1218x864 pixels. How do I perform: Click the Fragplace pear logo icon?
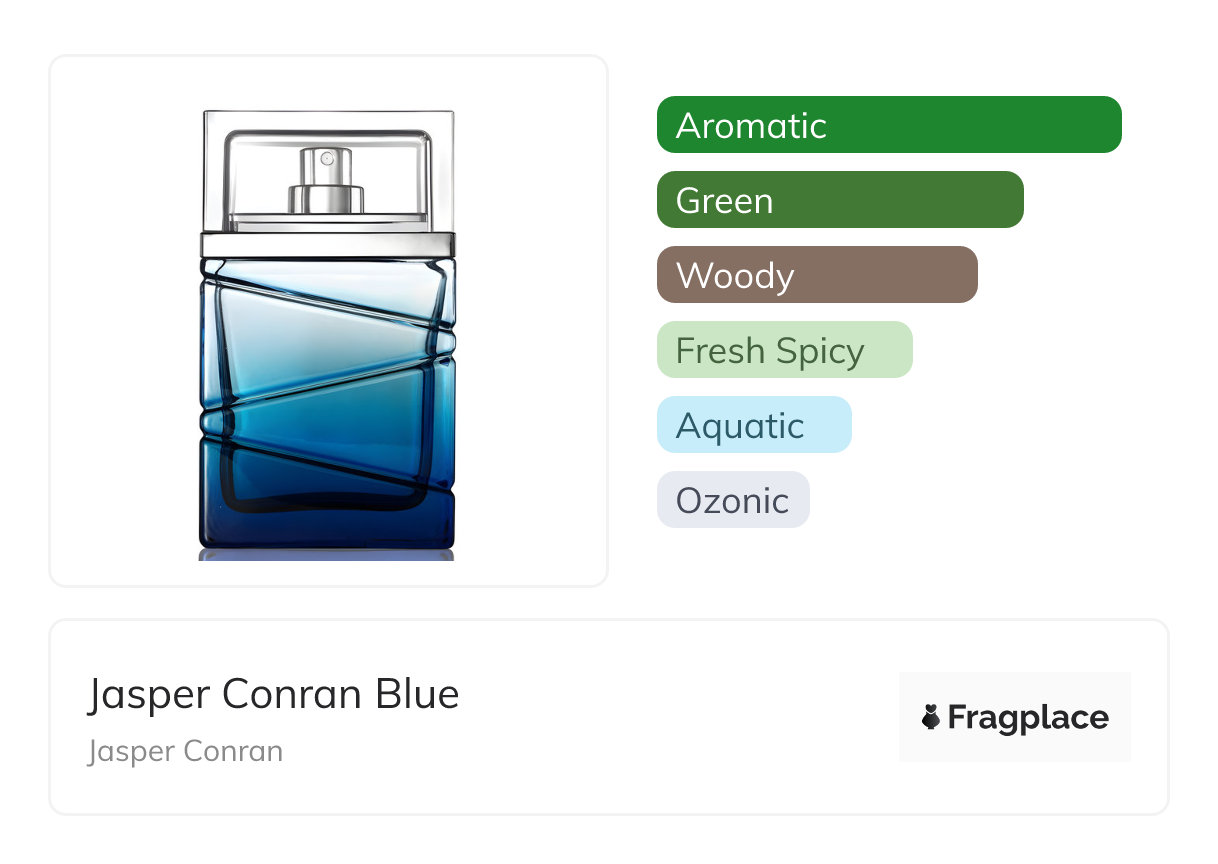click(x=932, y=717)
